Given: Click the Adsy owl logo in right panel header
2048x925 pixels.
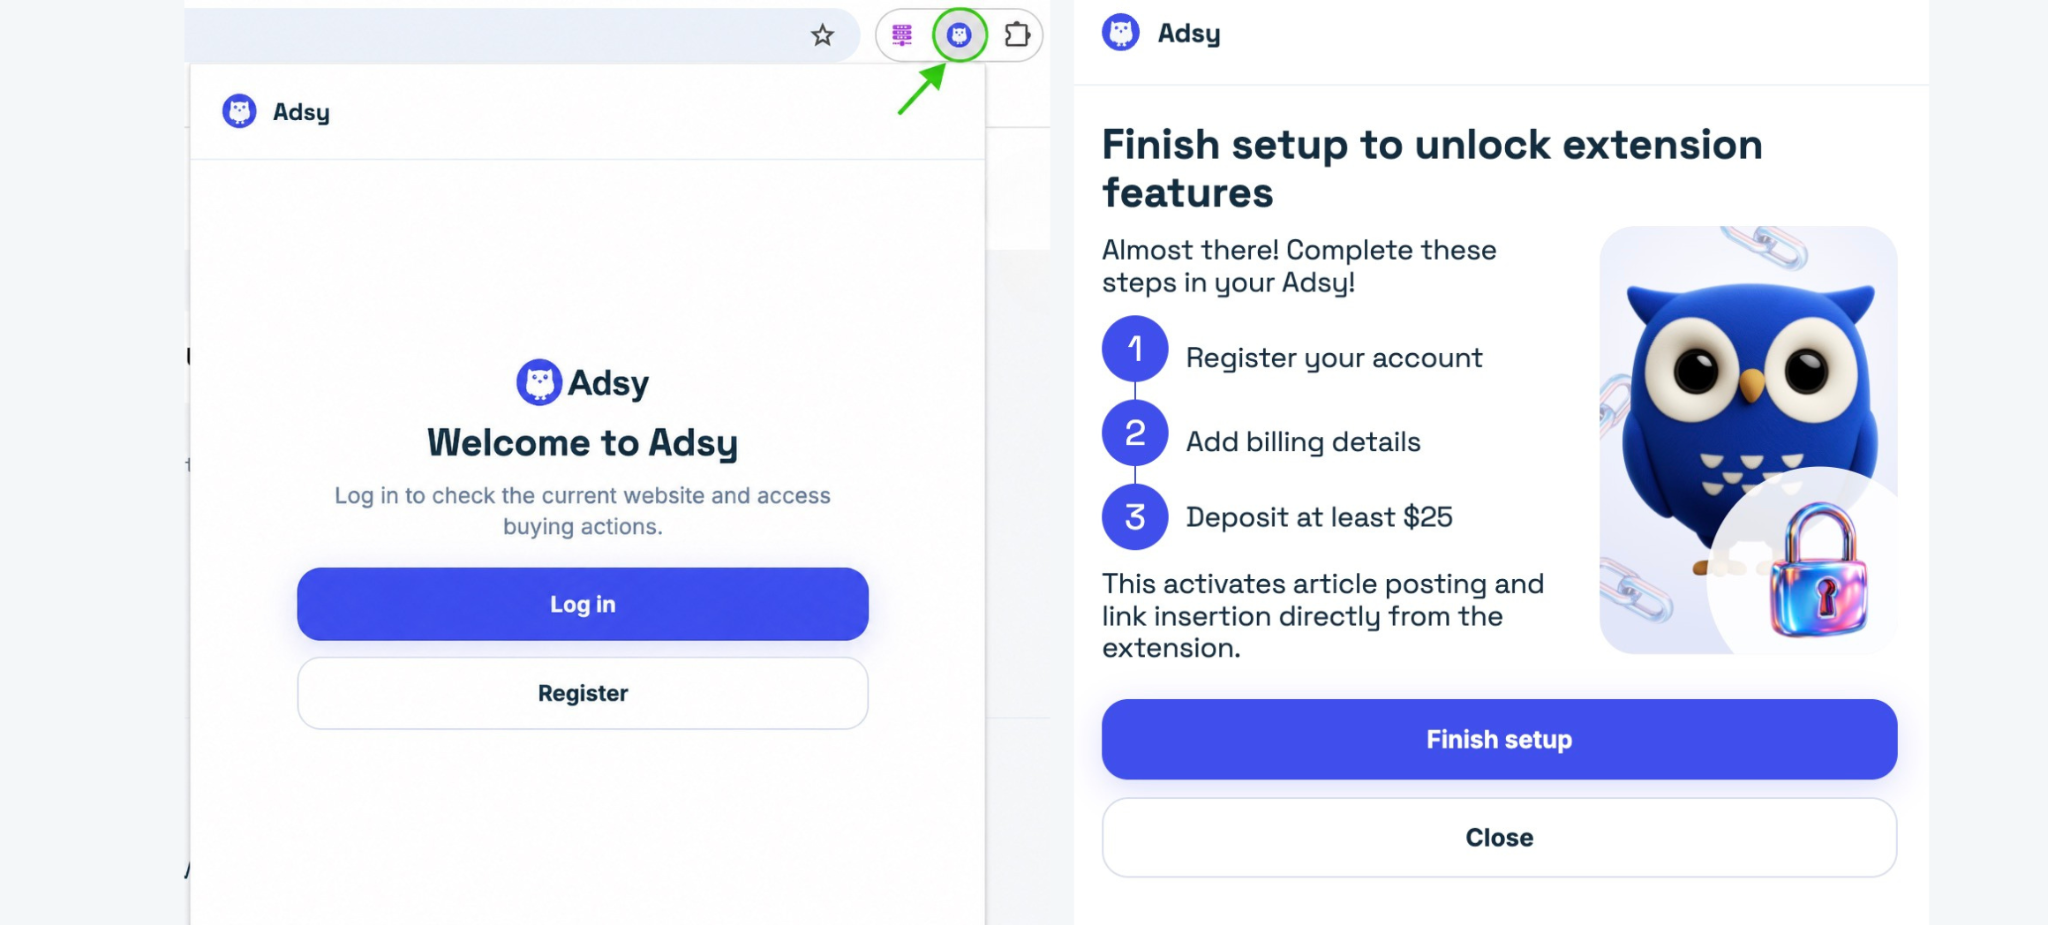Looking at the screenshot, I should pyautogui.click(x=1120, y=33).
